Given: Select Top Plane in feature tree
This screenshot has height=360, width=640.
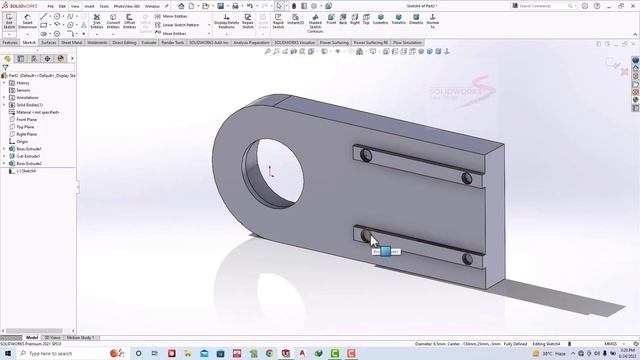Looking at the screenshot, I should (25, 127).
